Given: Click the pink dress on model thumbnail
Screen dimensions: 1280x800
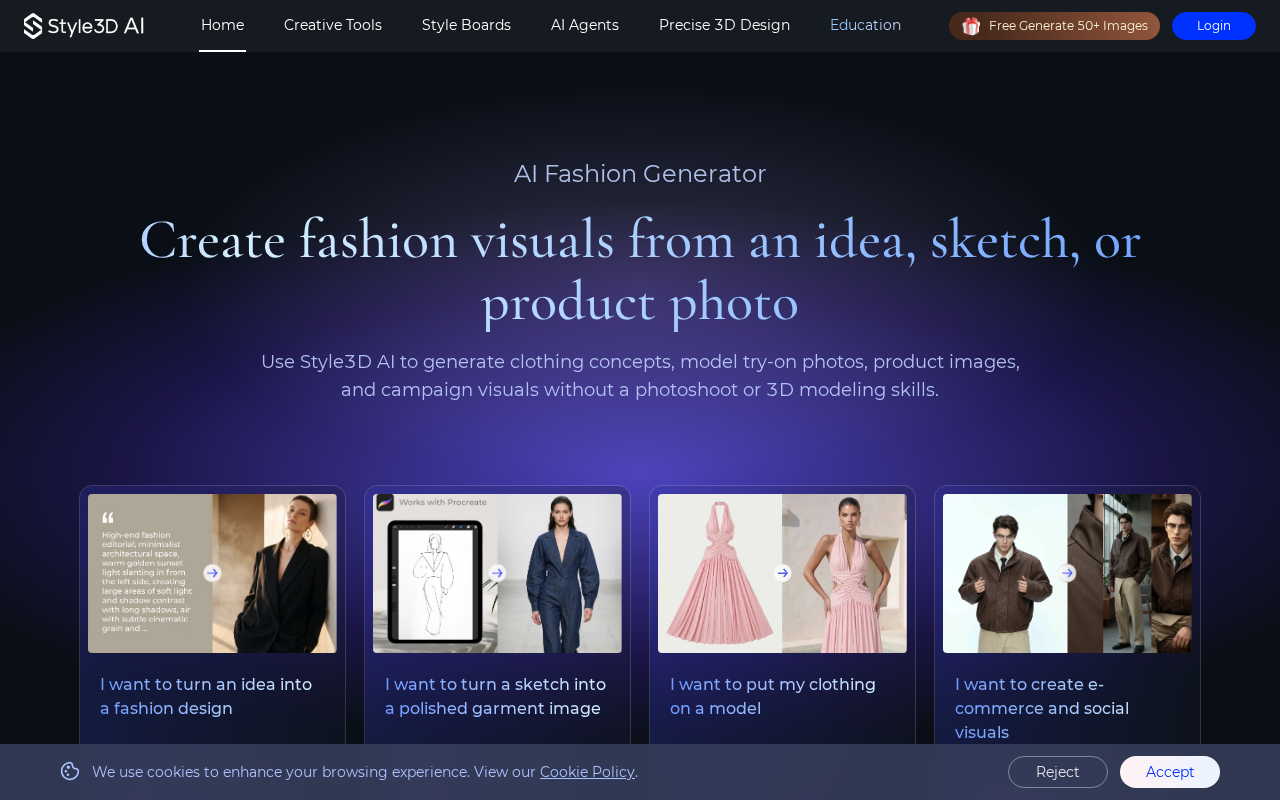Looking at the screenshot, I should click(845, 573).
